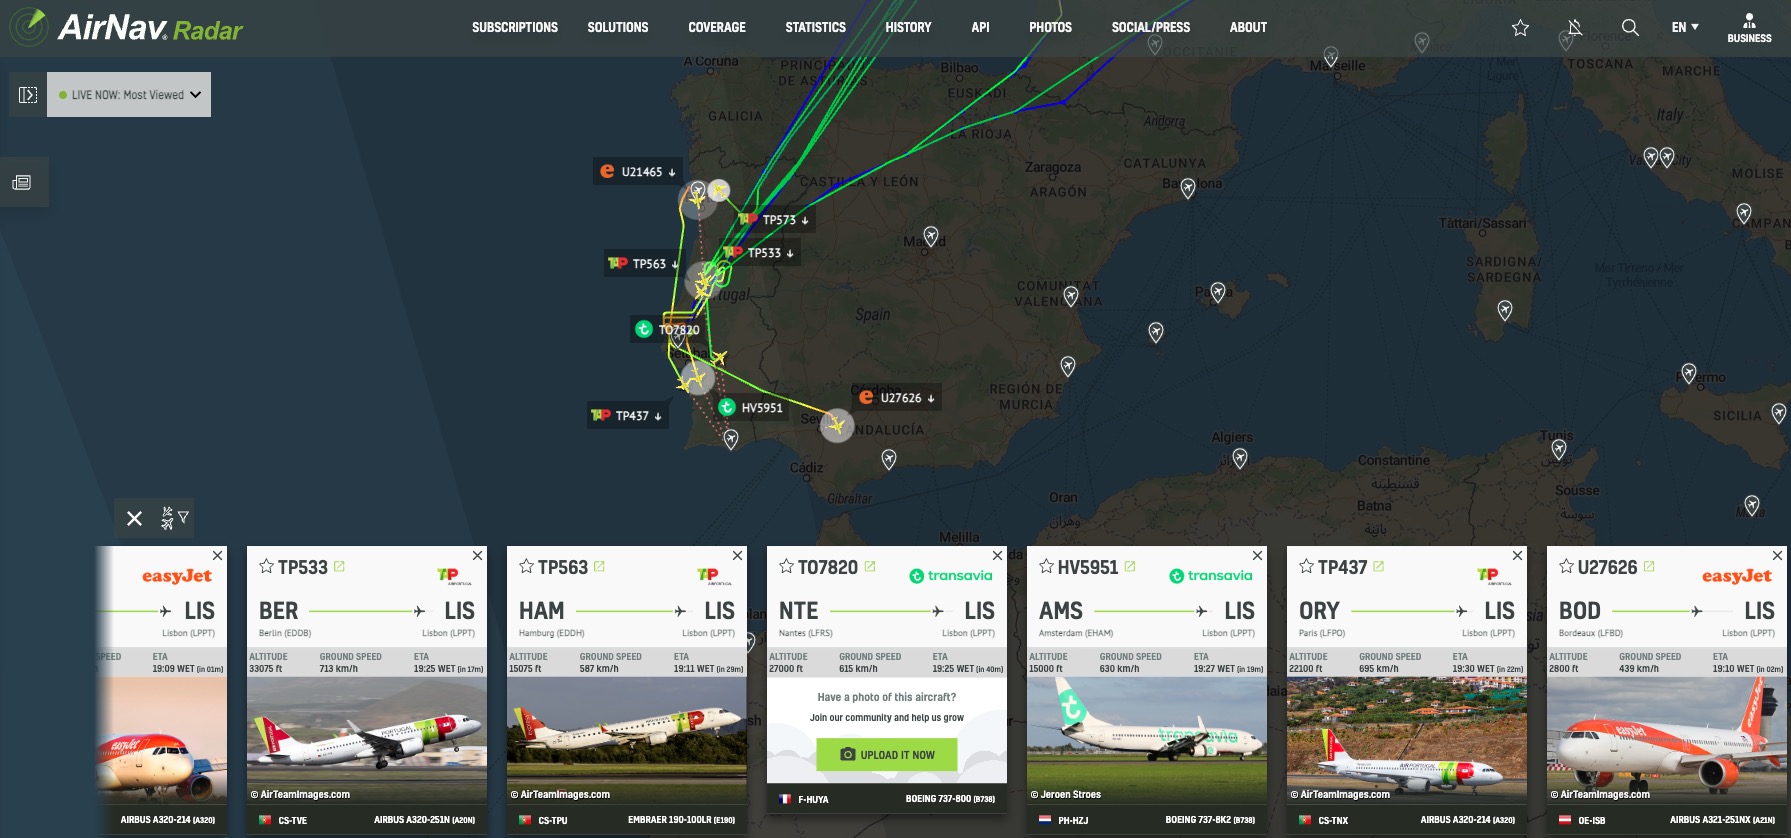This screenshot has height=838, width=1791.
Task: Open the Photos menu item
Action: click(1050, 28)
